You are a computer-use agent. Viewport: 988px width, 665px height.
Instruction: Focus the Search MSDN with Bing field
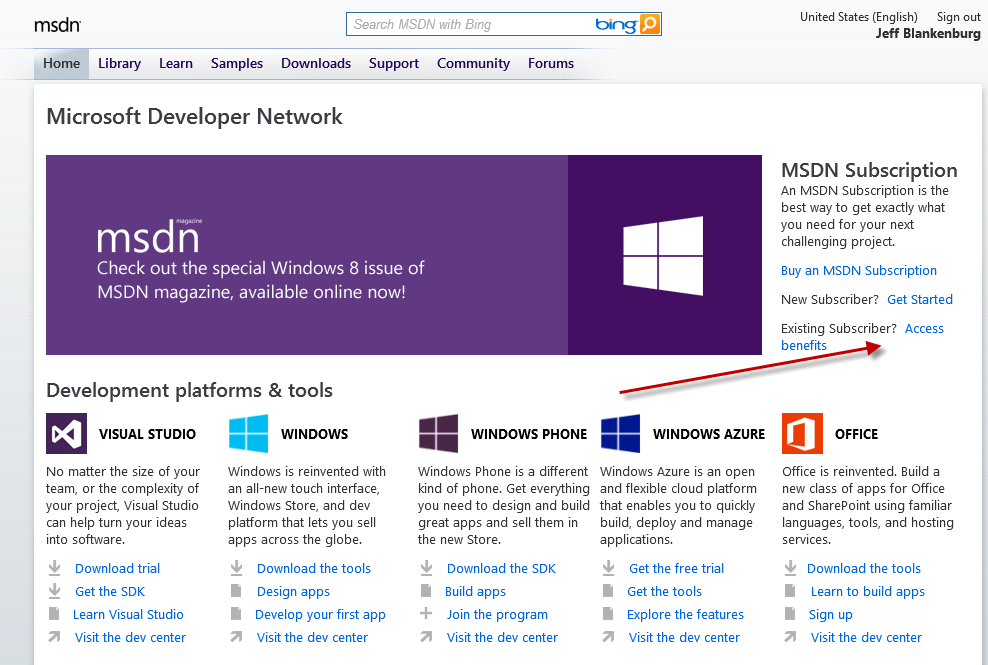coord(470,24)
